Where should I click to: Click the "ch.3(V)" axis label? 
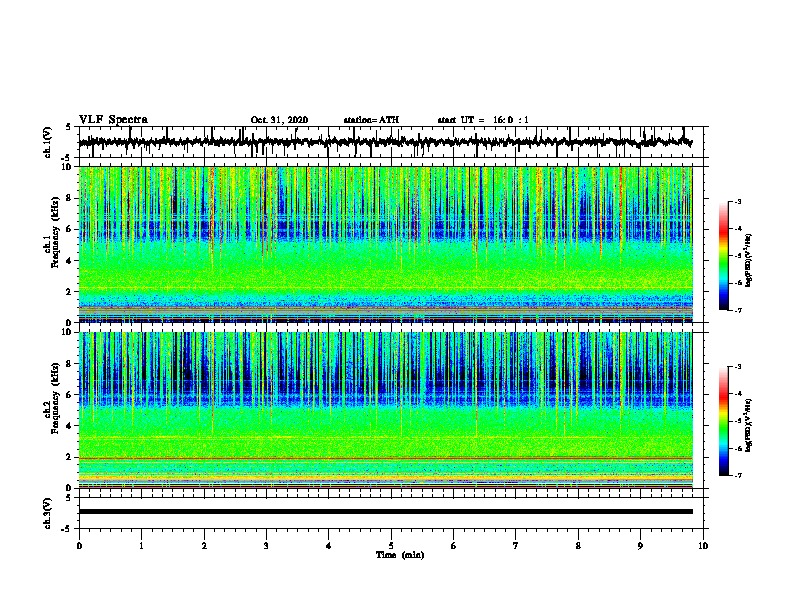tap(48, 513)
